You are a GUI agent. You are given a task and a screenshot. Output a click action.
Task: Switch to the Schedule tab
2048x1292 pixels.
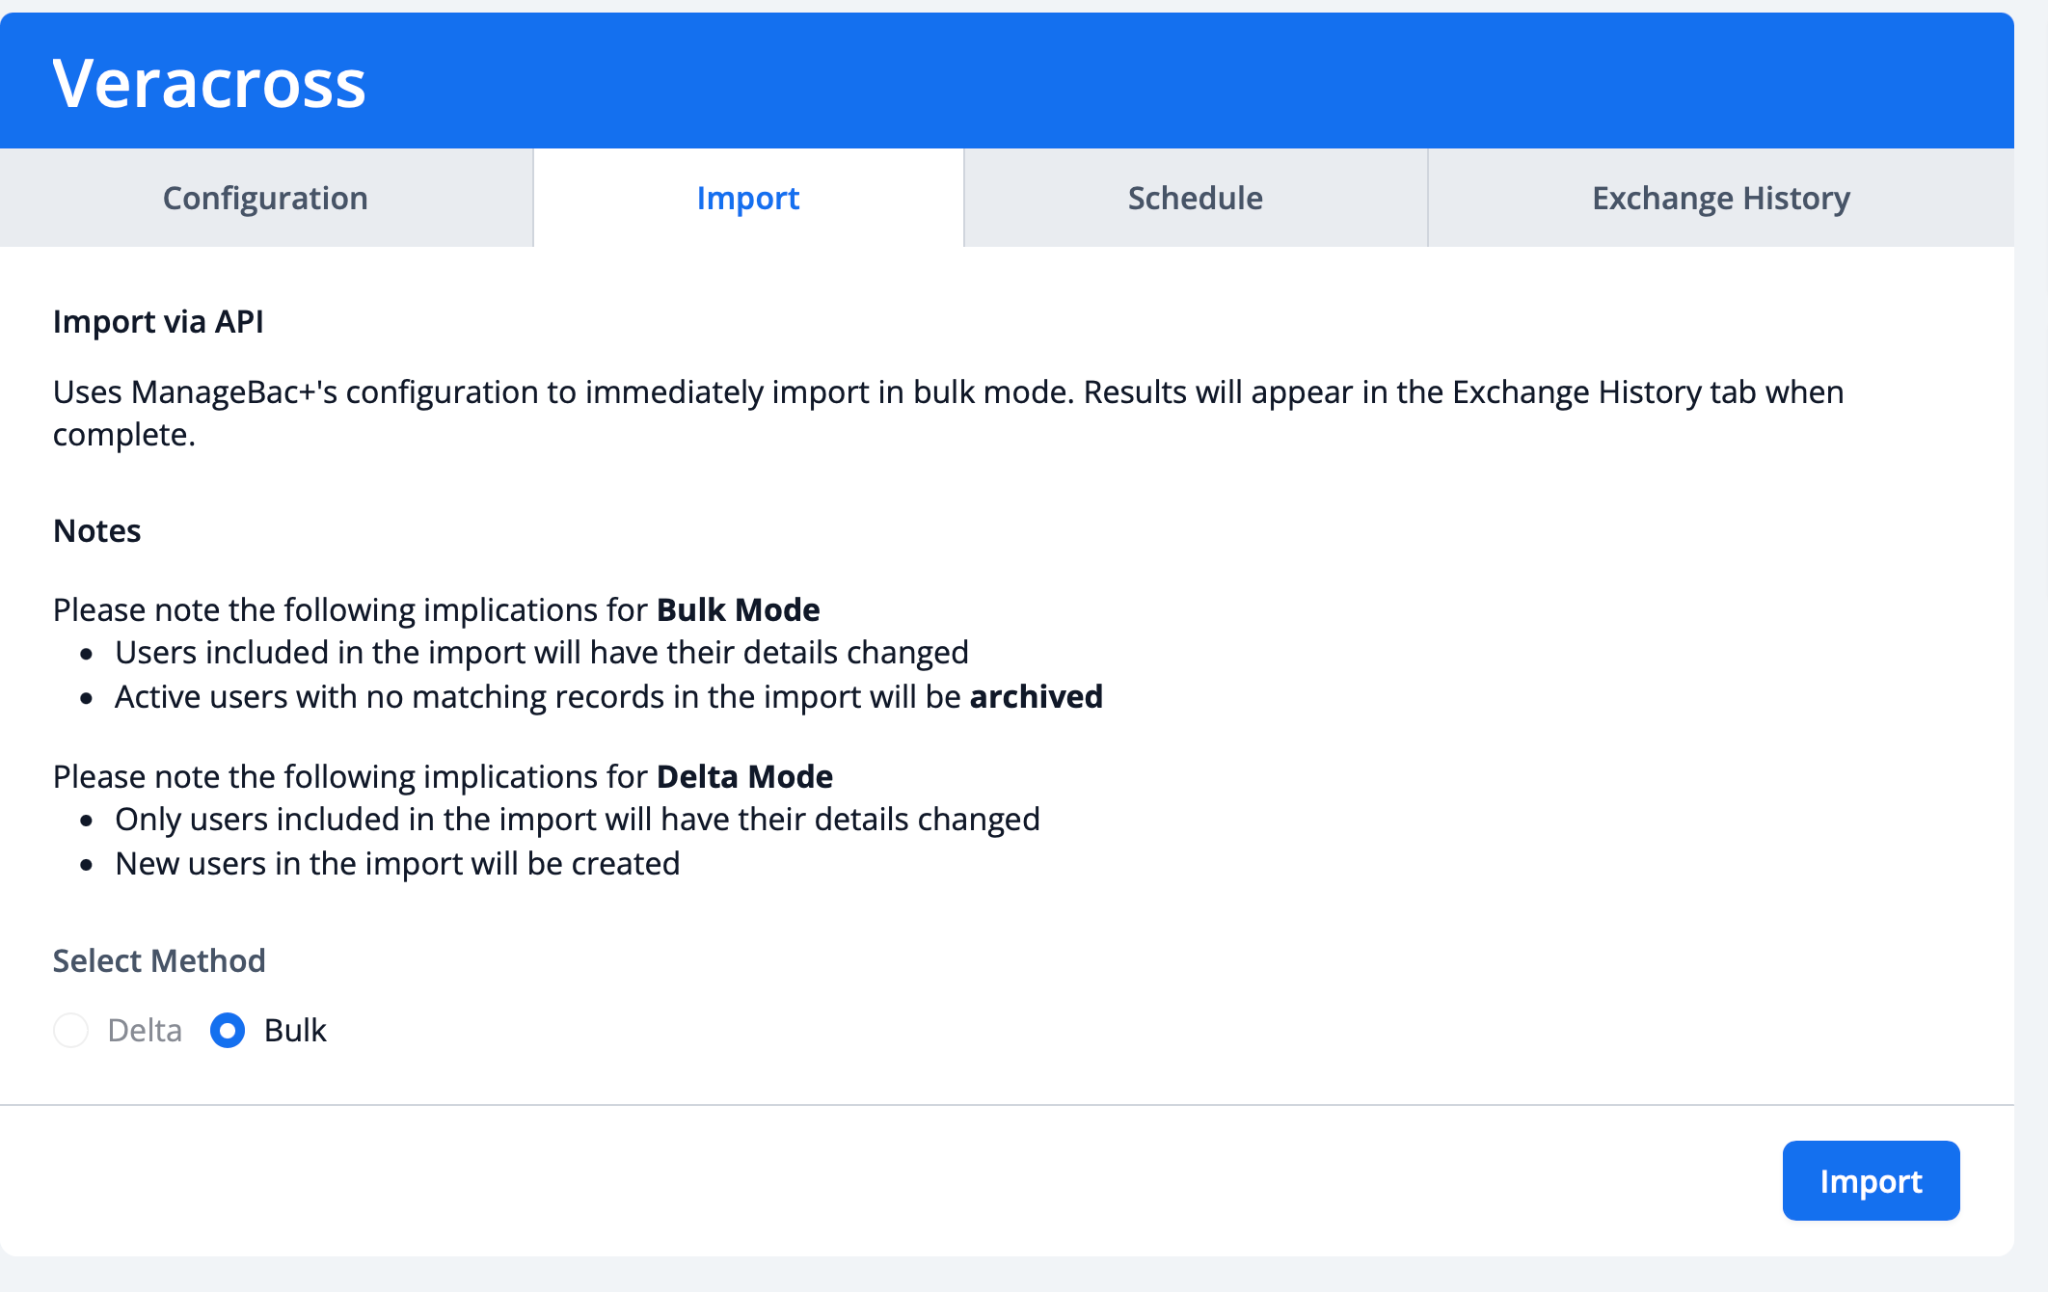pyautogui.click(x=1195, y=198)
